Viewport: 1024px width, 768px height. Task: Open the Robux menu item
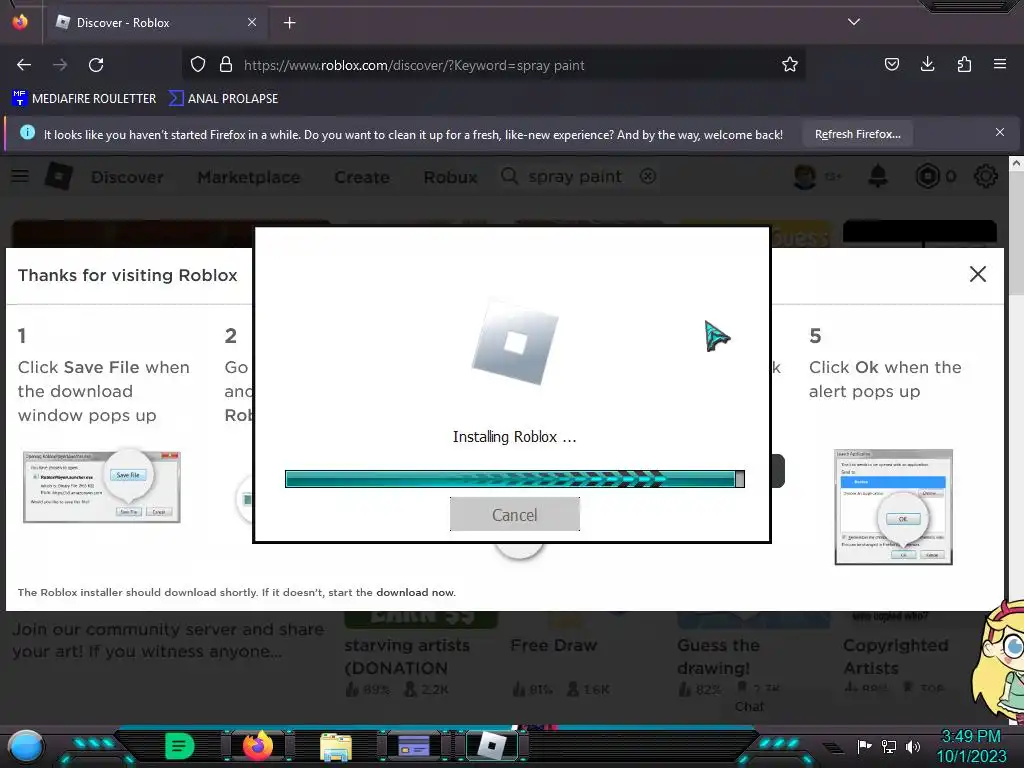(x=450, y=177)
